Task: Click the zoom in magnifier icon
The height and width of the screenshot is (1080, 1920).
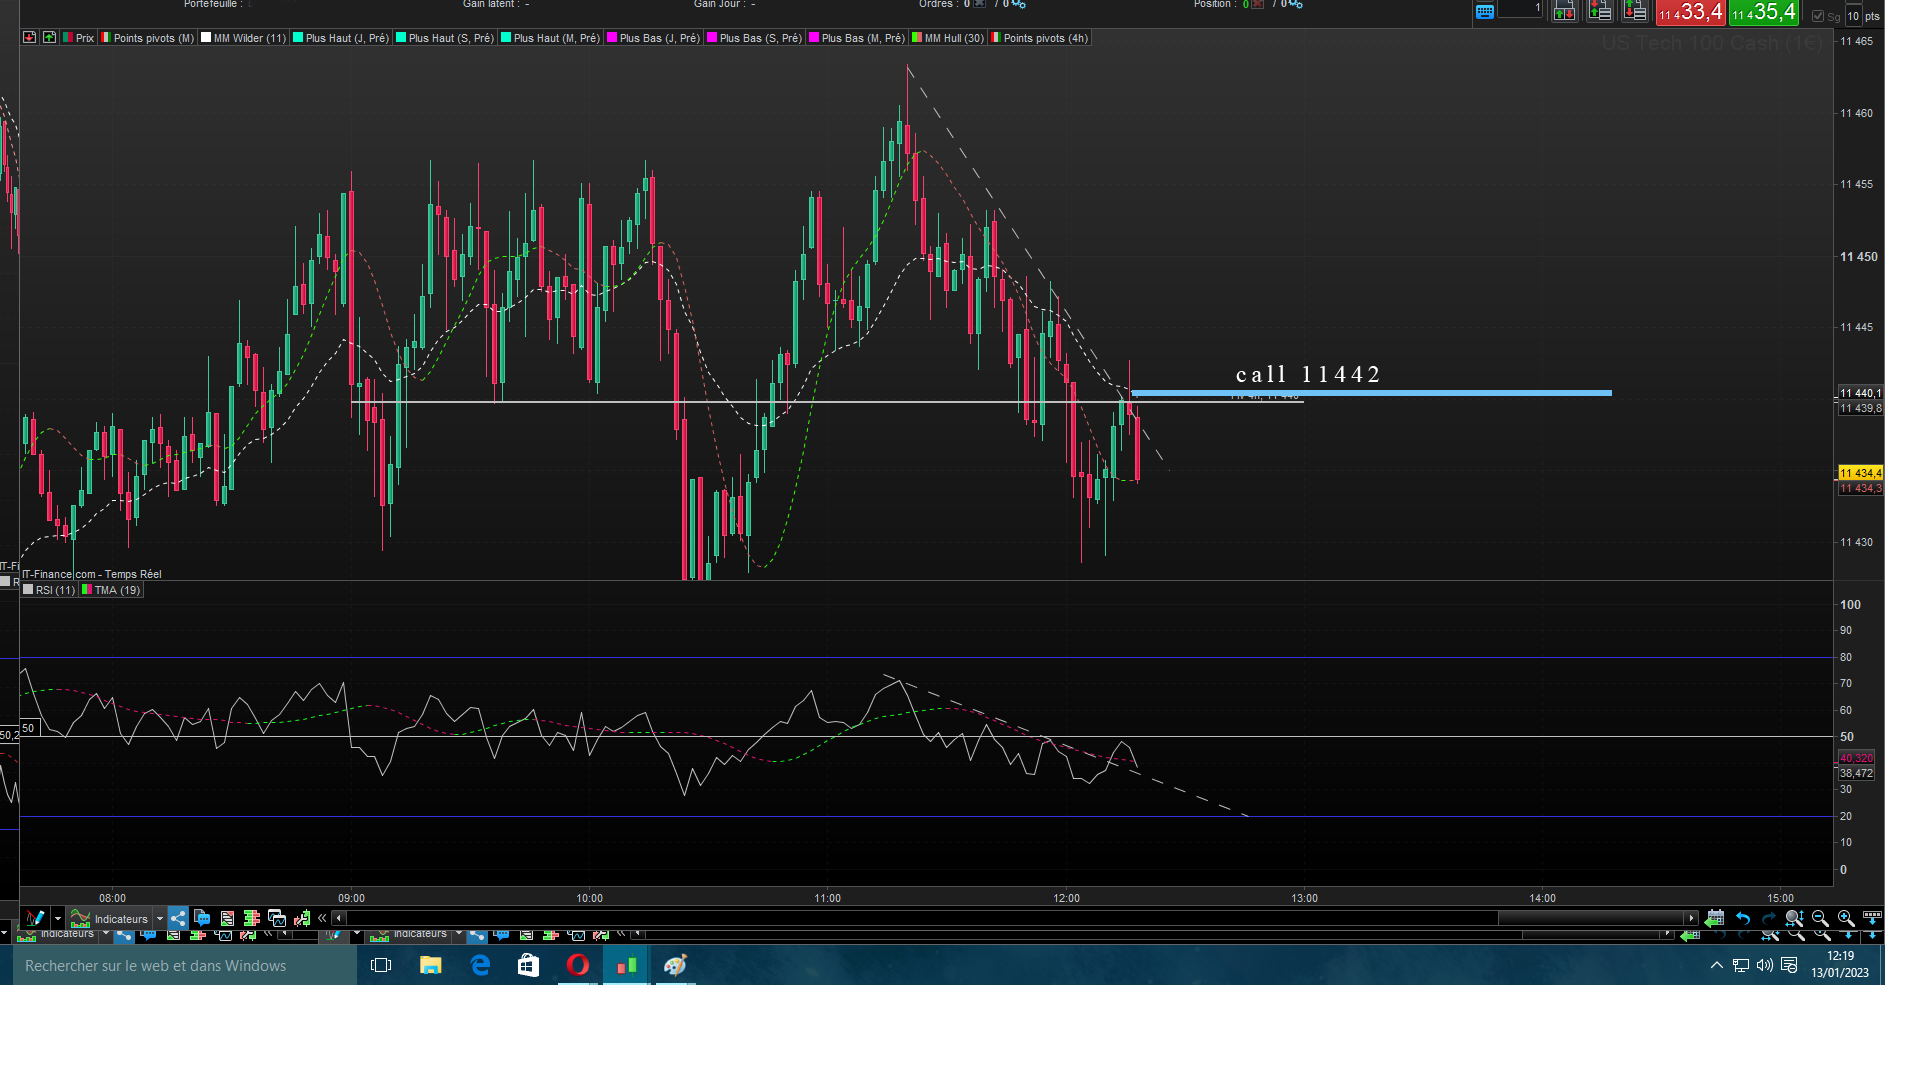Action: coord(1846,918)
